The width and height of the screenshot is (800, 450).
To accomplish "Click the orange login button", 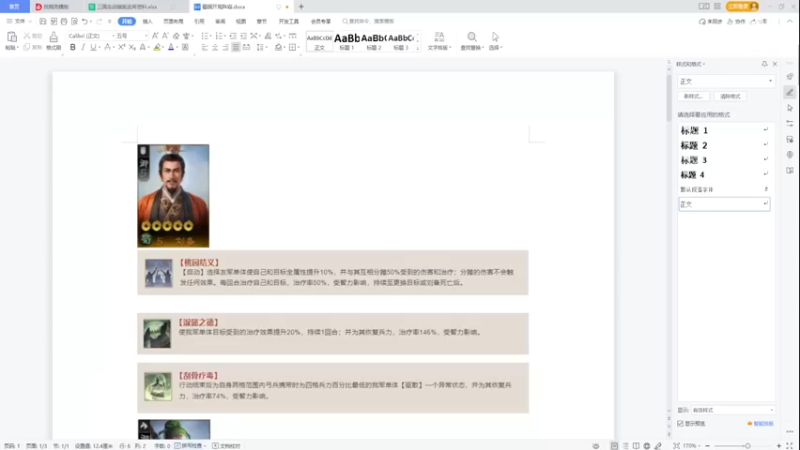I will click(742, 7).
